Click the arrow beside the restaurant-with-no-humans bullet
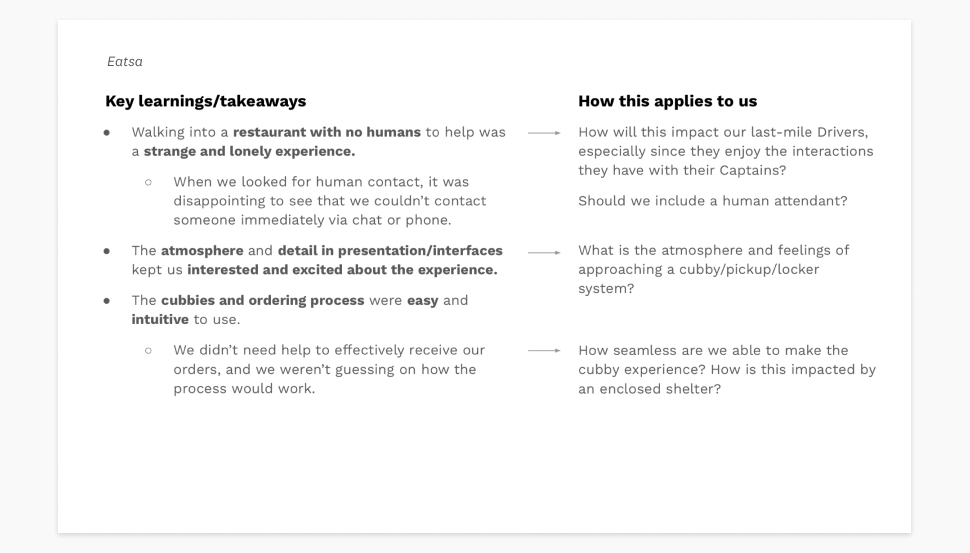The height and width of the screenshot is (553, 970). tap(544, 132)
